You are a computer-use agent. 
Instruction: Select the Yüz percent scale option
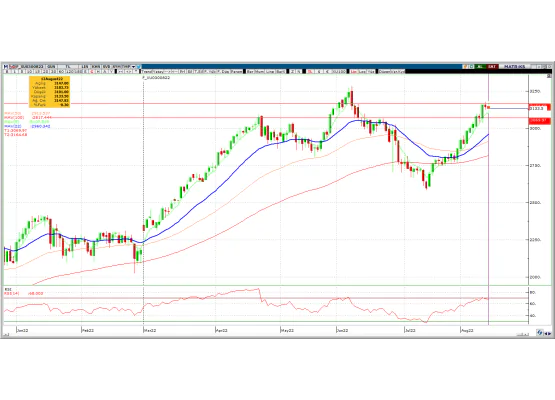coord(371,71)
